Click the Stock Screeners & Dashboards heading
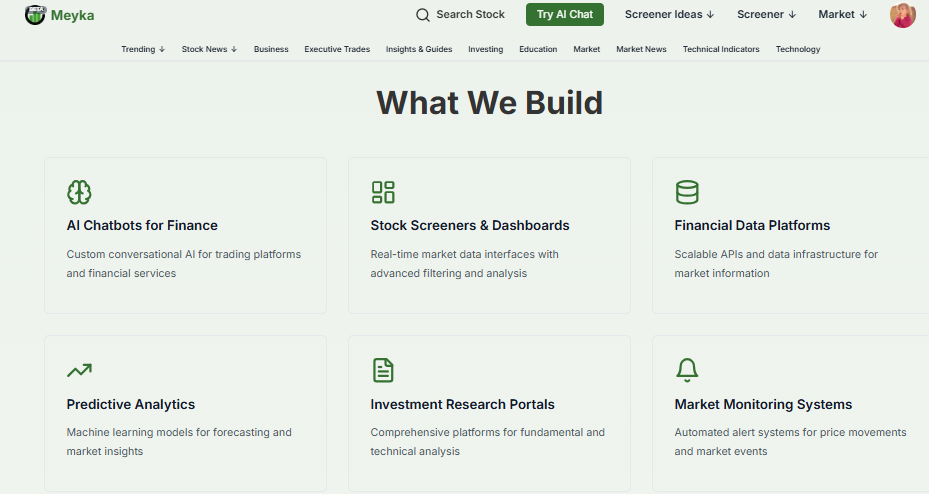 (470, 226)
